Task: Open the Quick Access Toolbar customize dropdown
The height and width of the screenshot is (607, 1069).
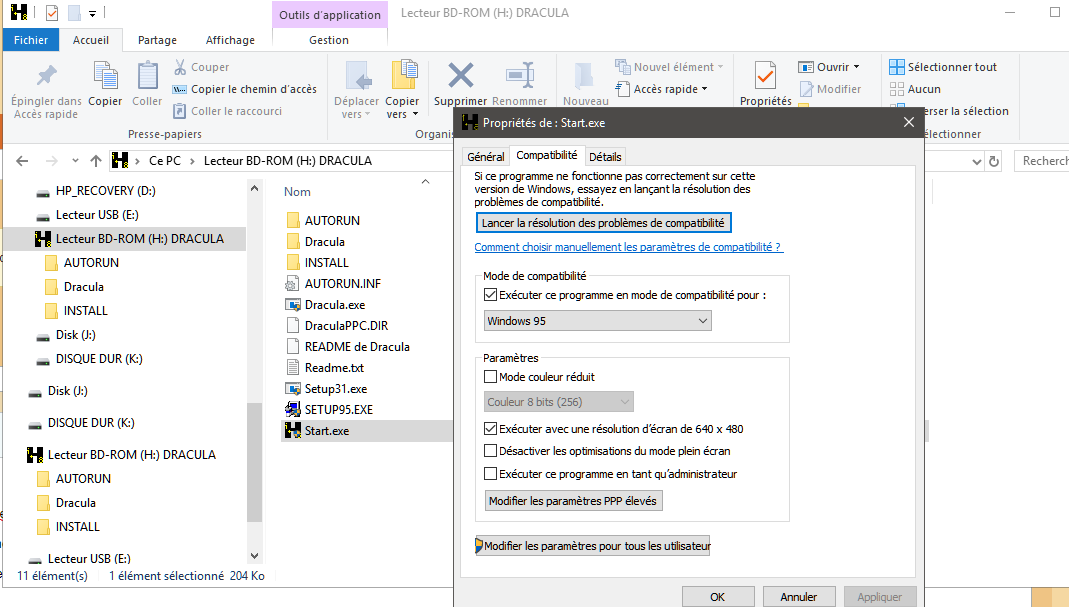Action: (92, 13)
